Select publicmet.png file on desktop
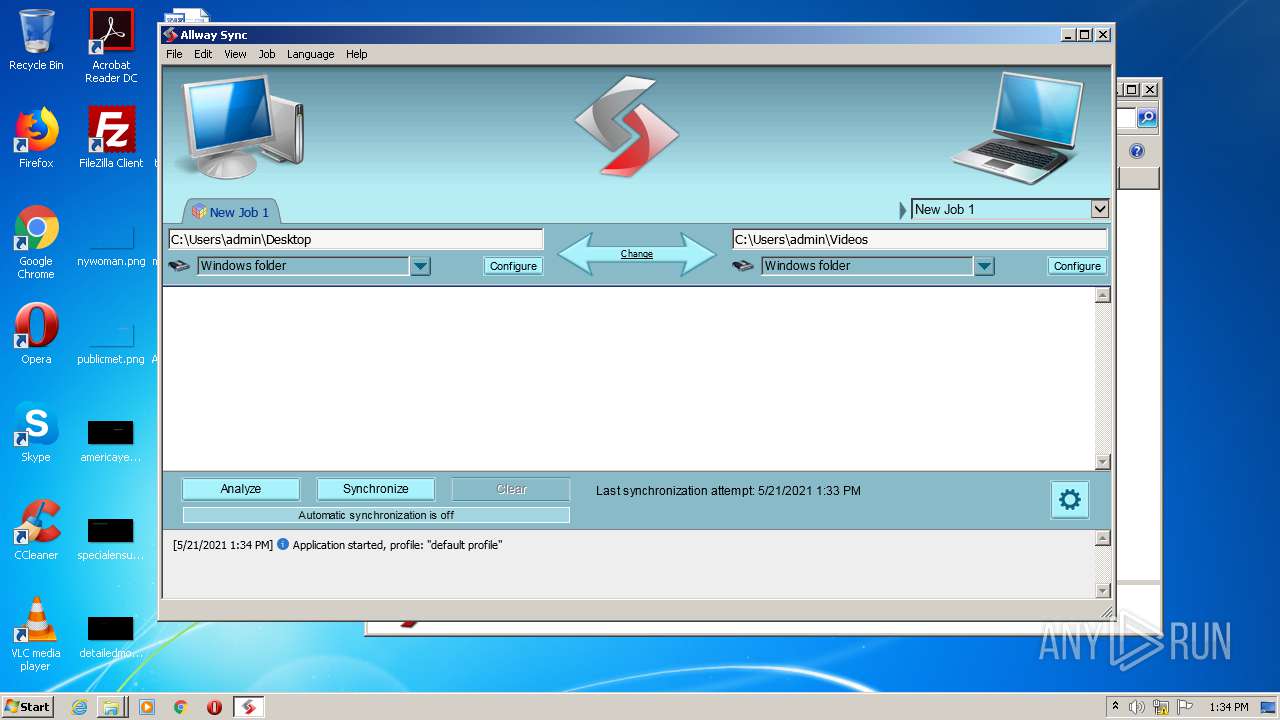Image resolution: width=1280 pixels, height=720 pixels. click(x=111, y=344)
